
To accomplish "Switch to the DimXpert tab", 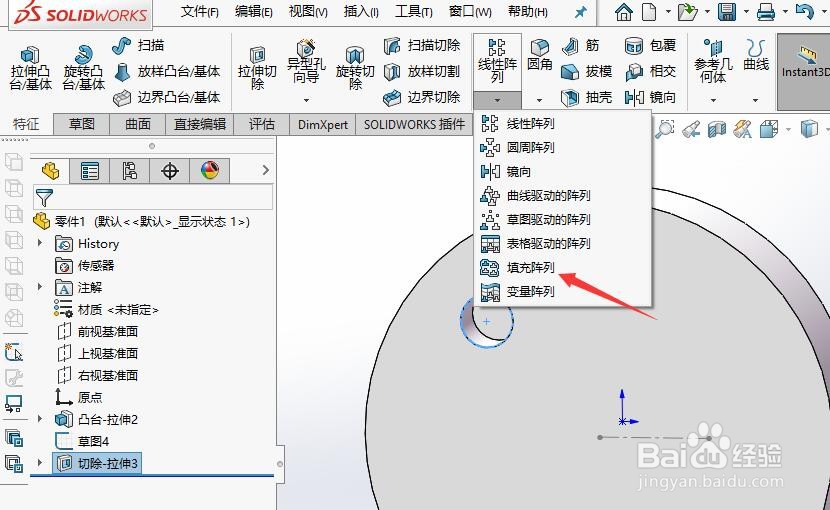I will pyautogui.click(x=323, y=124).
